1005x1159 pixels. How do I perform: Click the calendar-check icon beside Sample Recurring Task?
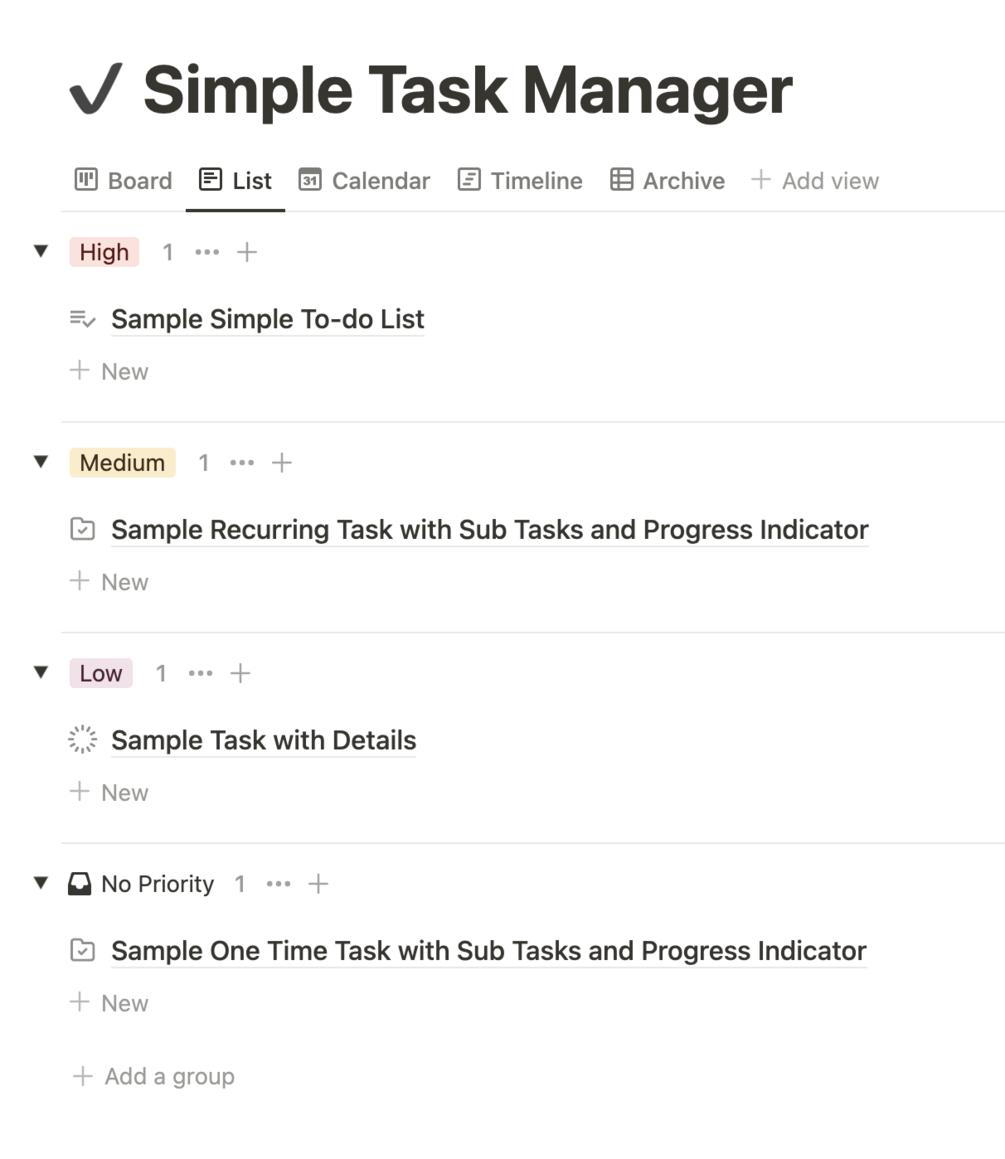[x=82, y=530]
